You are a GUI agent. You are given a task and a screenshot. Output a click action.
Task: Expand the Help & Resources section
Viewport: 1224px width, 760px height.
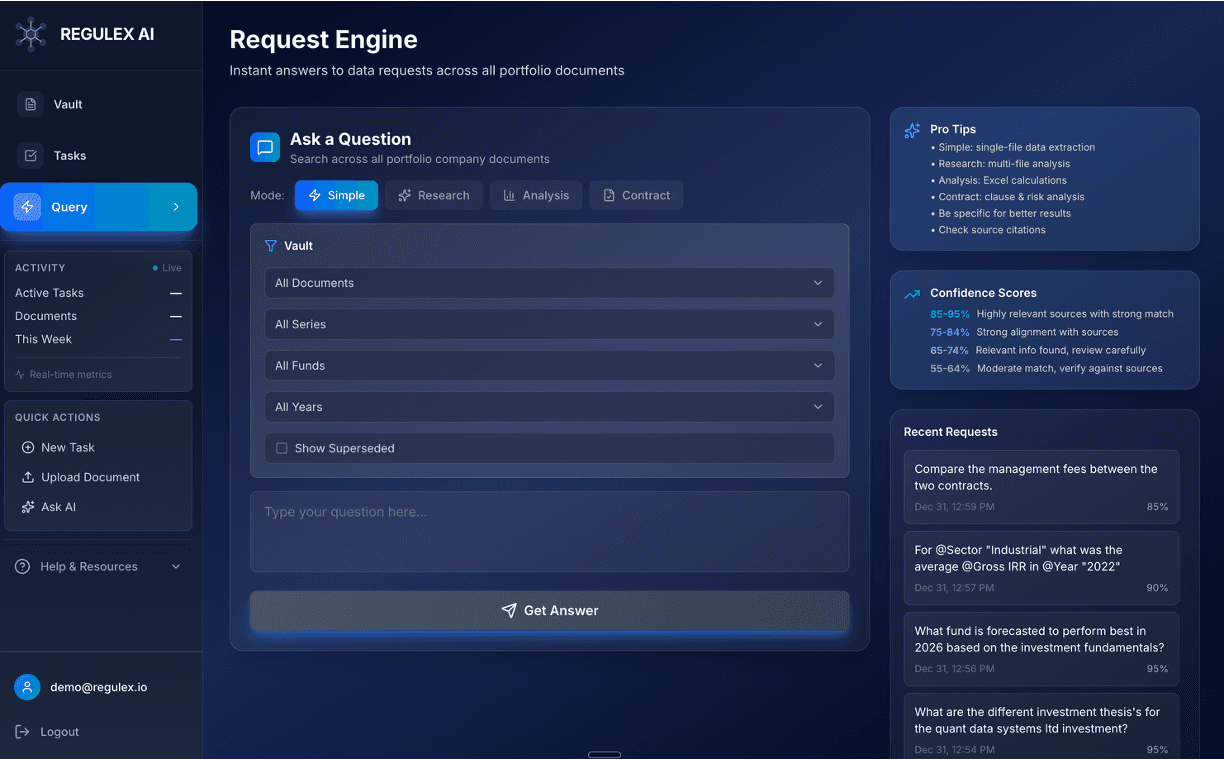[97, 566]
